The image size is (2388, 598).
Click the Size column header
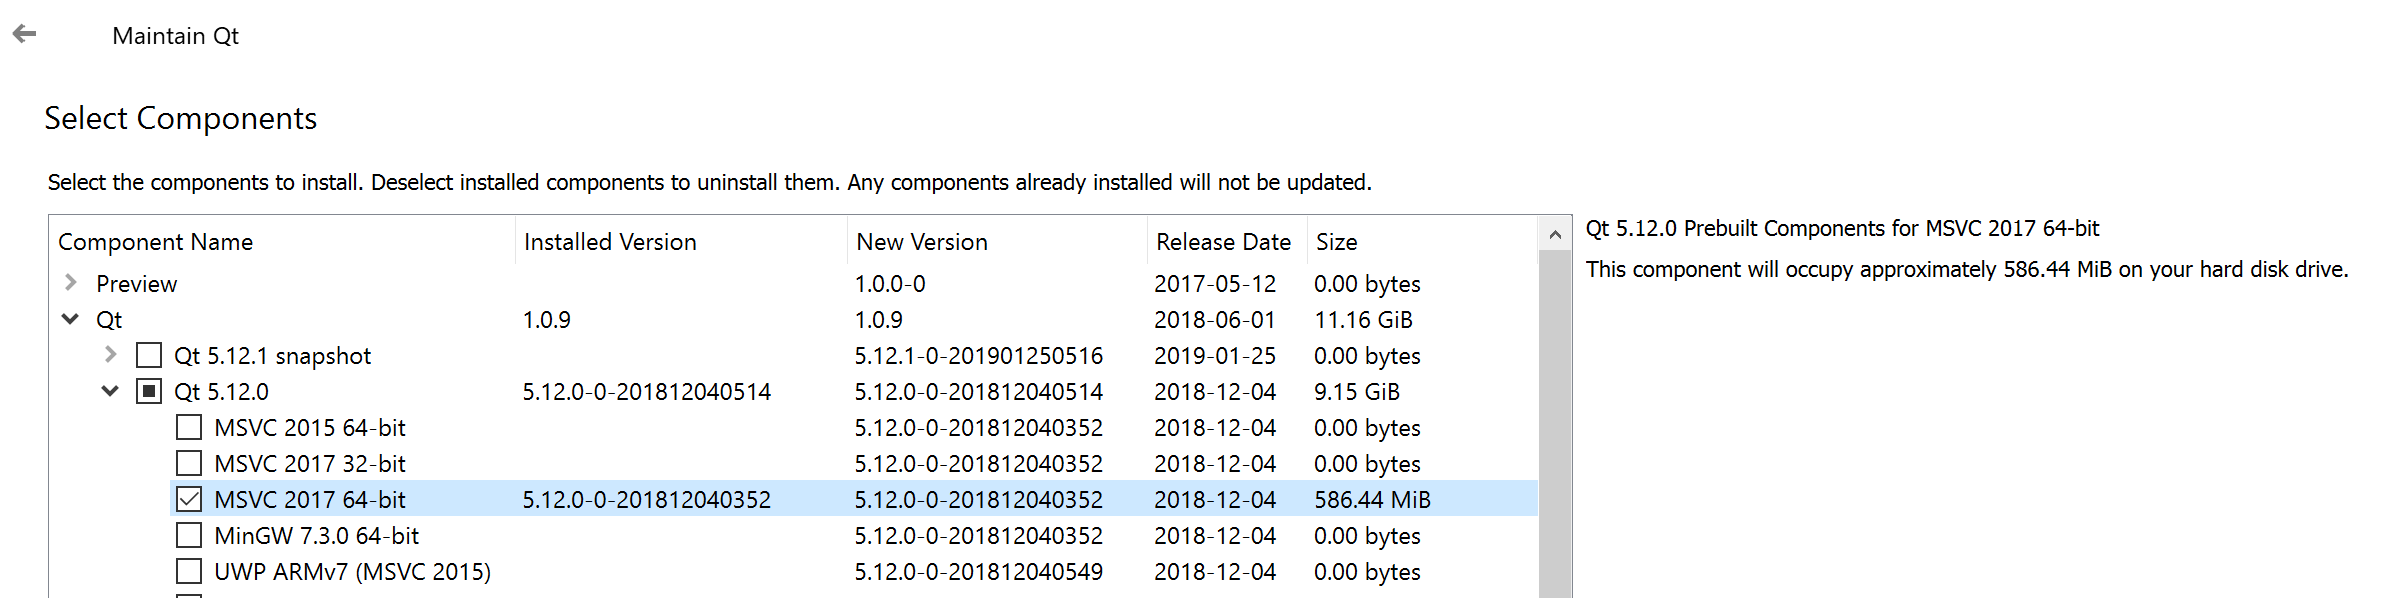[x=1337, y=242]
